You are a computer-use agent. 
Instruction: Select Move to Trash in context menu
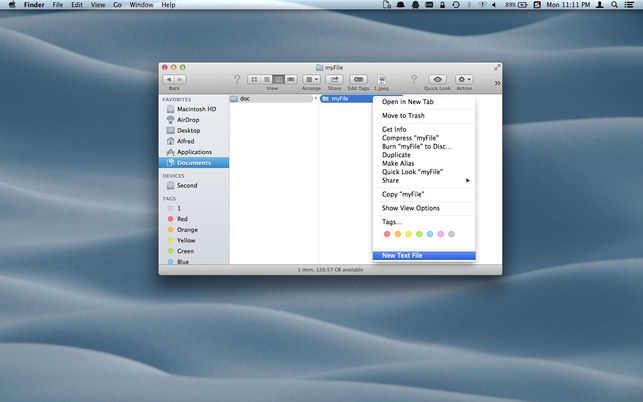(405, 116)
